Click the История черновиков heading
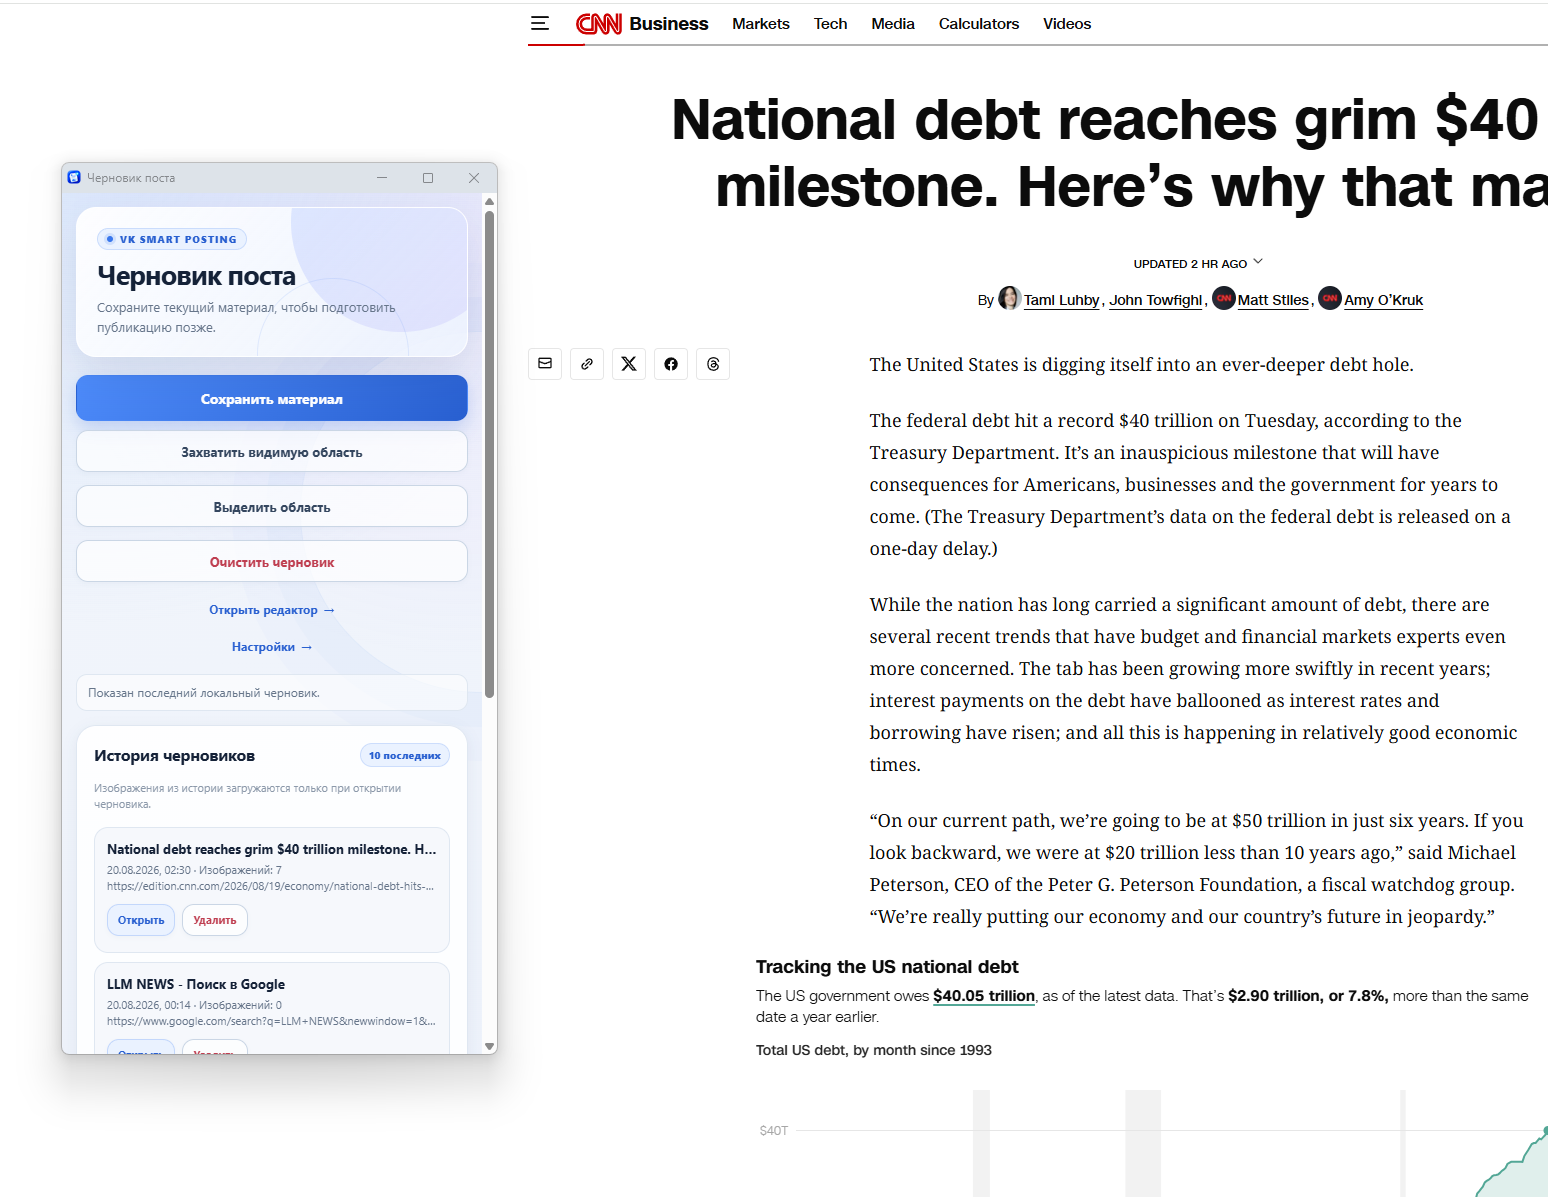 click(x=175, y=756)
